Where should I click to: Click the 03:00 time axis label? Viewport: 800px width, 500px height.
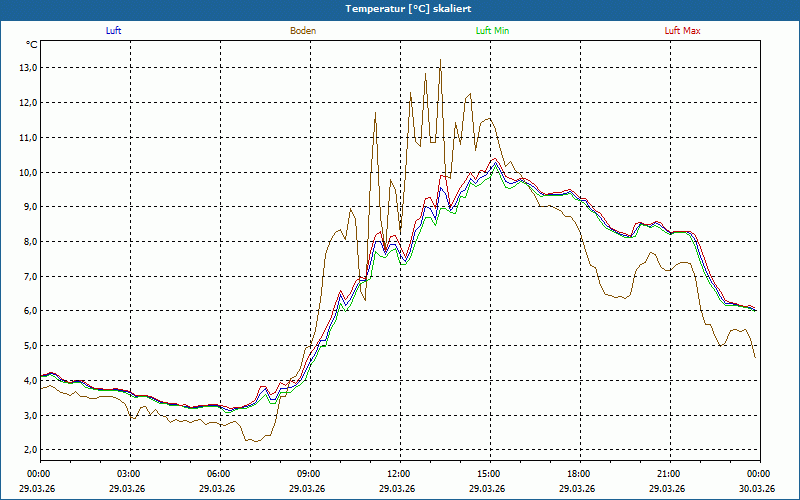click(x=129, y=474)
